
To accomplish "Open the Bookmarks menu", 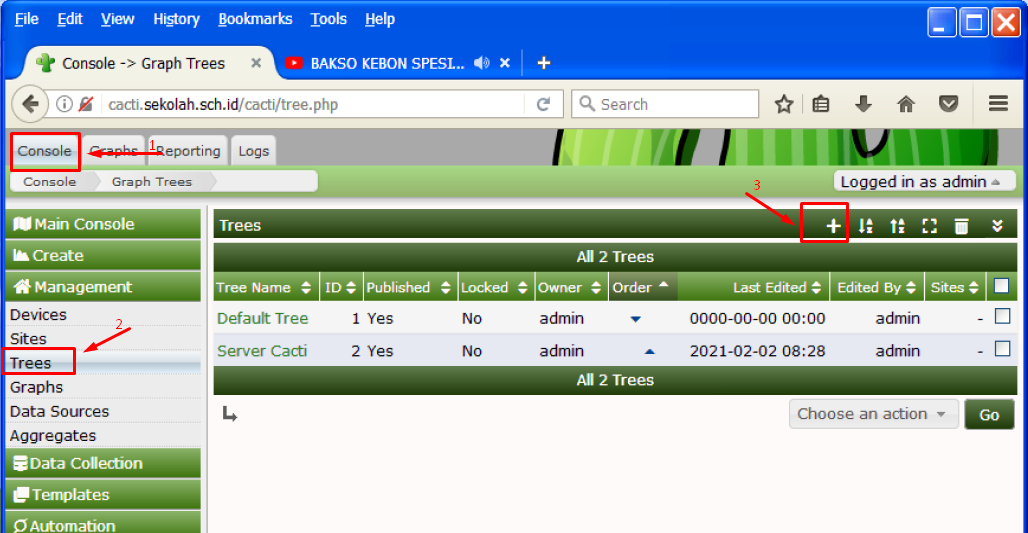I will click(255, 19).
